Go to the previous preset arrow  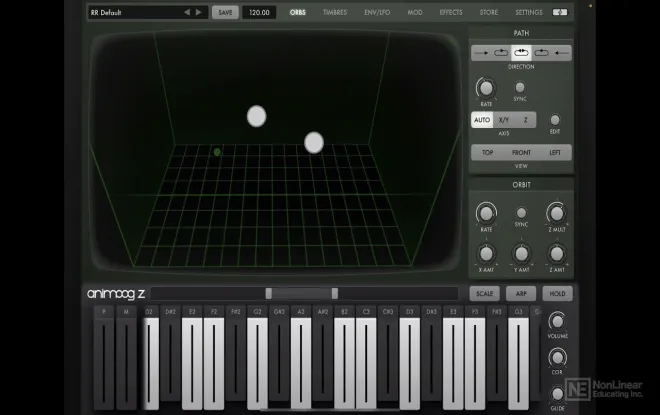pos(187,13)
